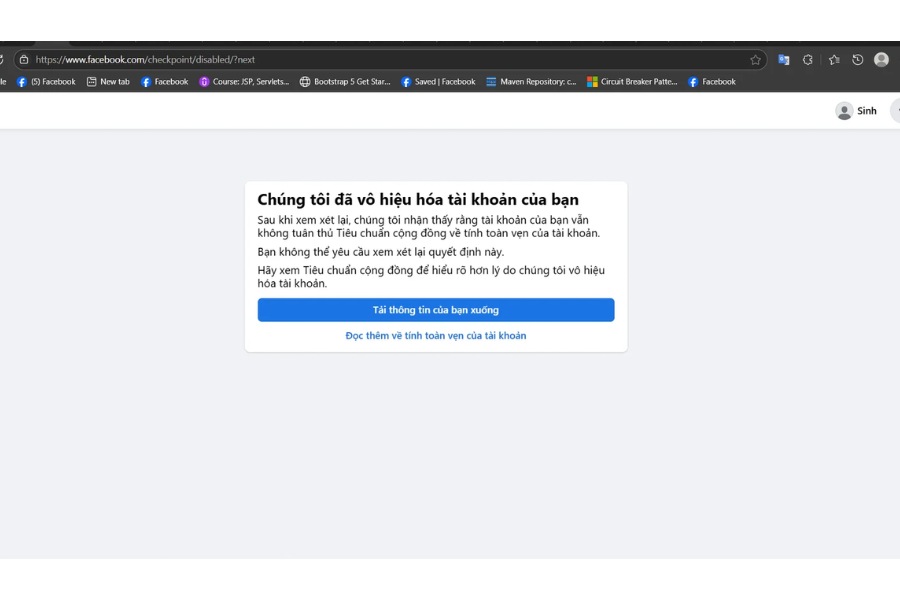Open the Course: JSP, Servlets bookmark
Viewport: 900px width, 600px height.
[x=244, y=82]
